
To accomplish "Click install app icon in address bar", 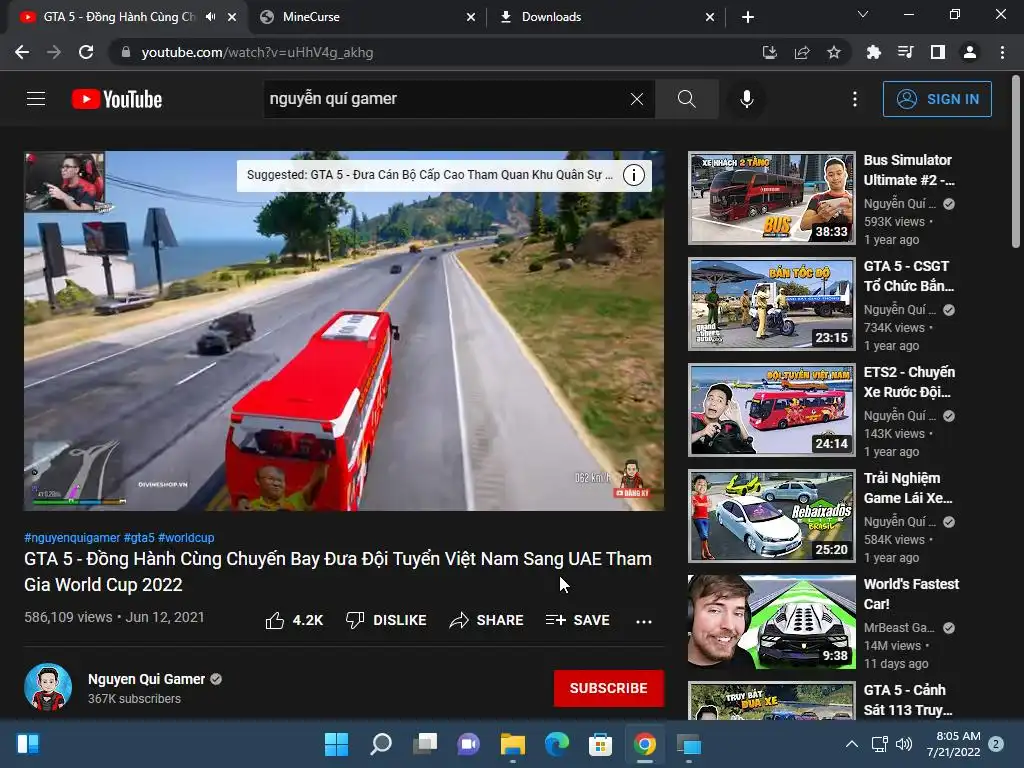I will pyautogui.click(x=769, y=52).
